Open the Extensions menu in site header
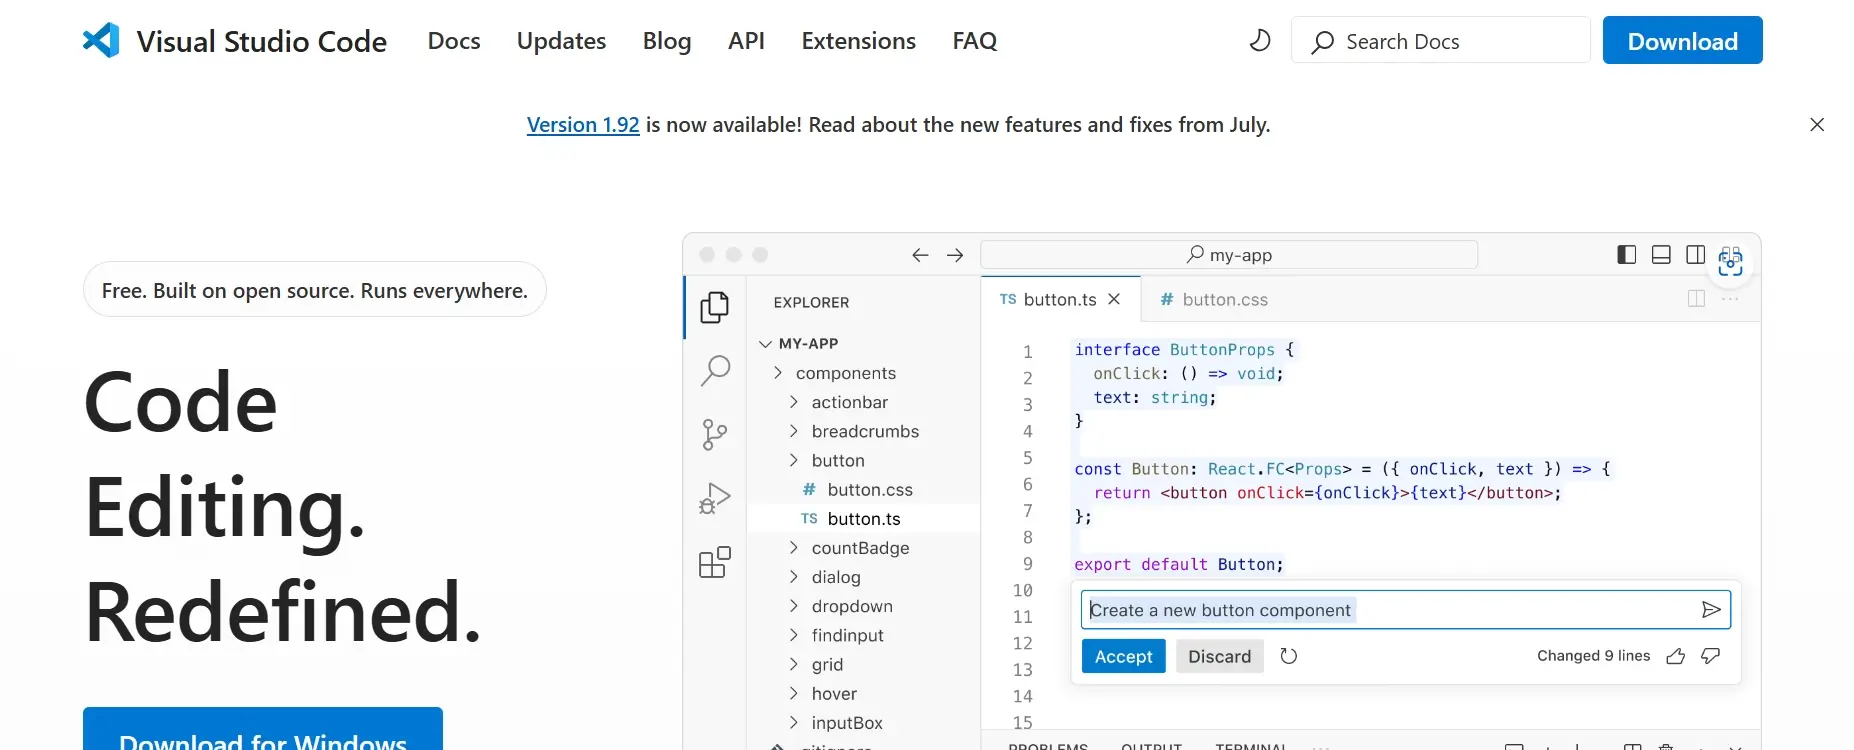The height and width of the screenshot is (750, 1854). 858,41
